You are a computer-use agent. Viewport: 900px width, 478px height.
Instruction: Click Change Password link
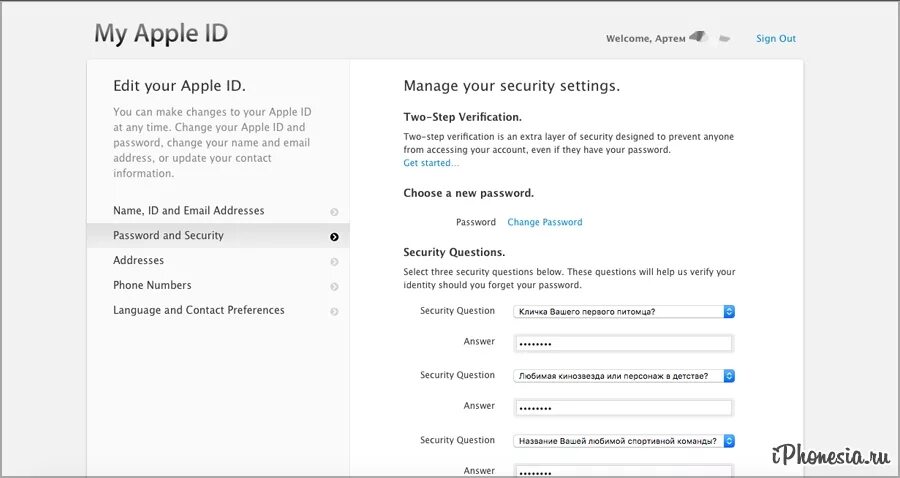click(x=544, y=222)
